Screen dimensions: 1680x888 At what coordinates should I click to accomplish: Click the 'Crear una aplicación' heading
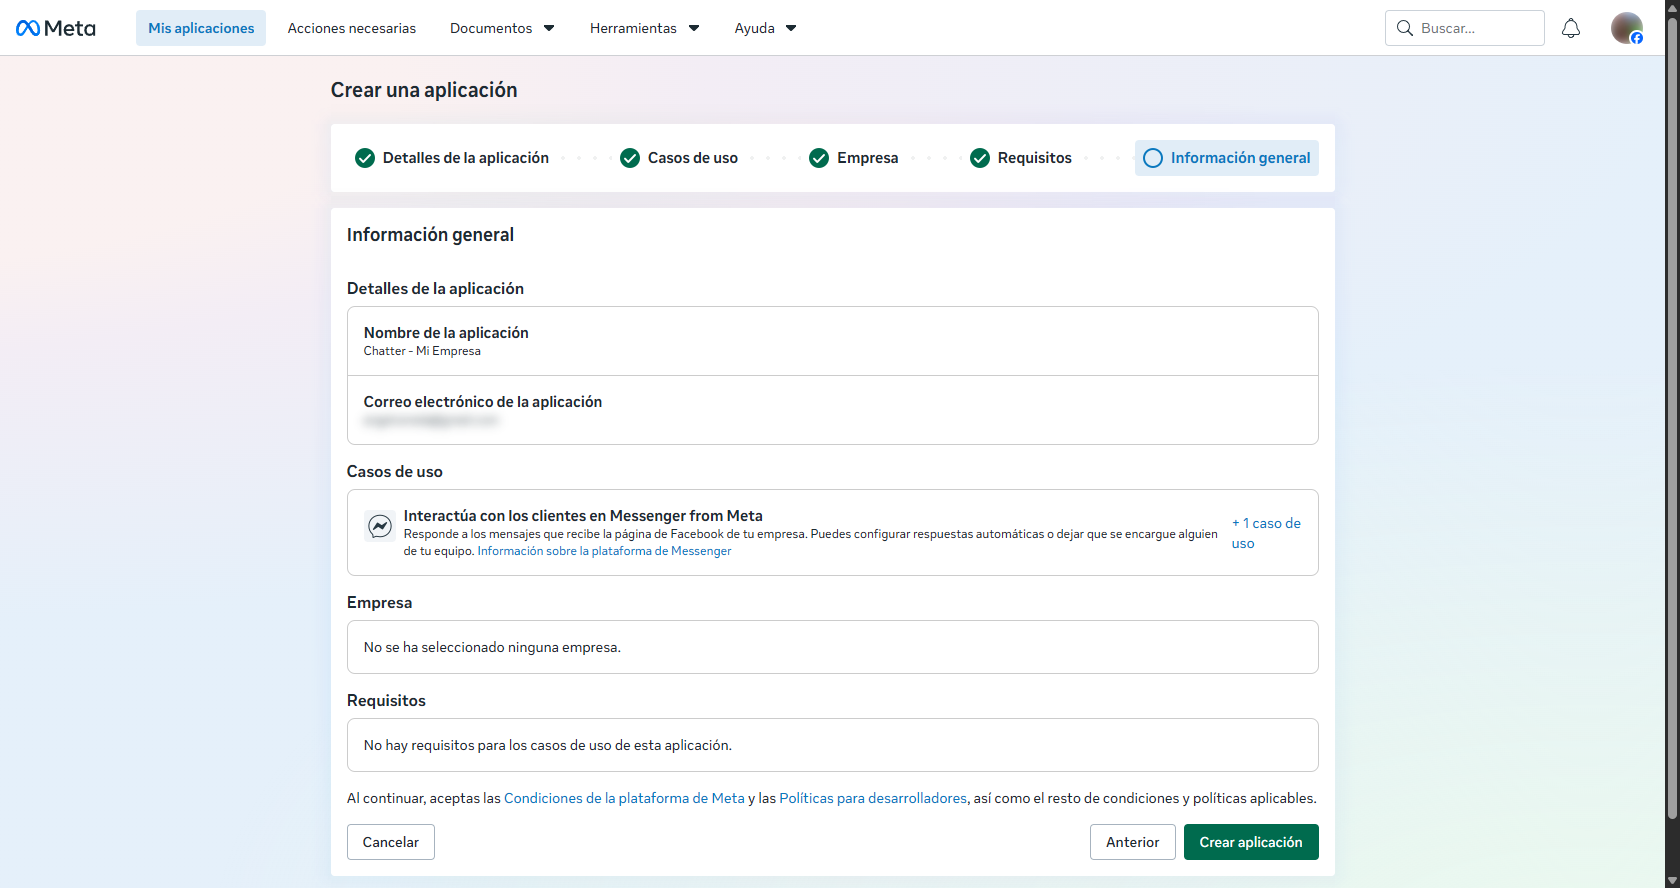click(x=424, y=90)
